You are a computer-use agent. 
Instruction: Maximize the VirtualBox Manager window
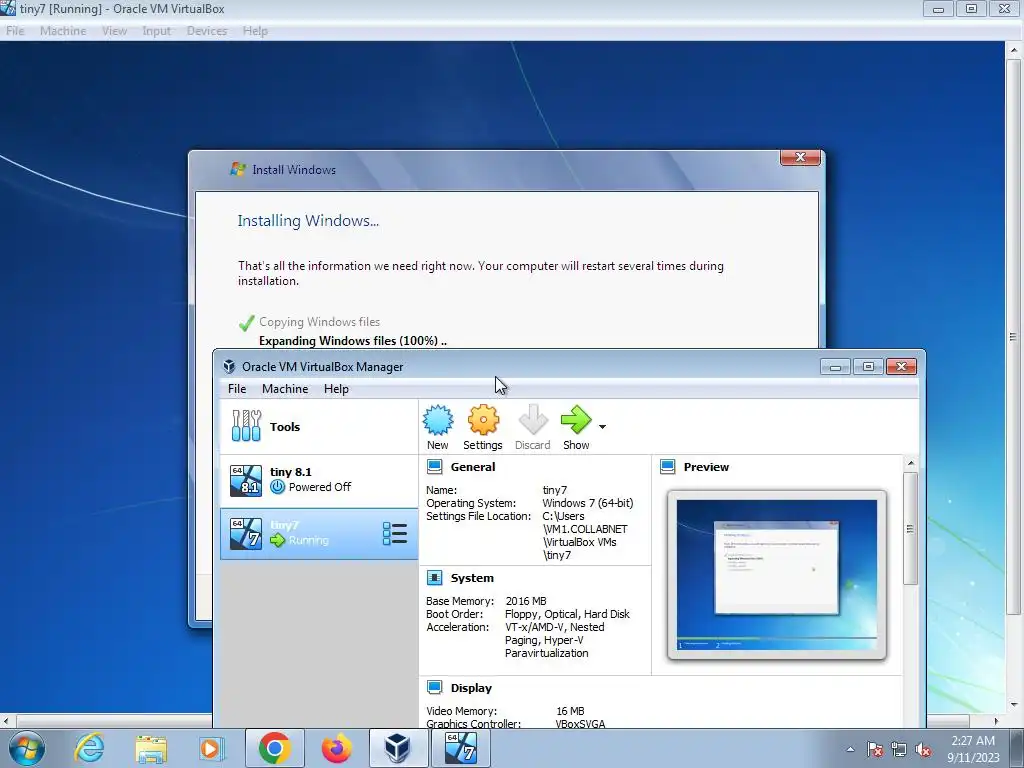click(868, 367)
